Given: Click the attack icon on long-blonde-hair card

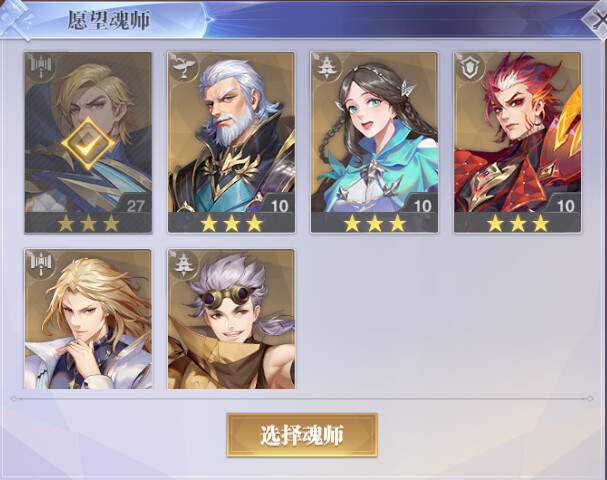Looking at the screenshot, I should click(x=41, y=264).
